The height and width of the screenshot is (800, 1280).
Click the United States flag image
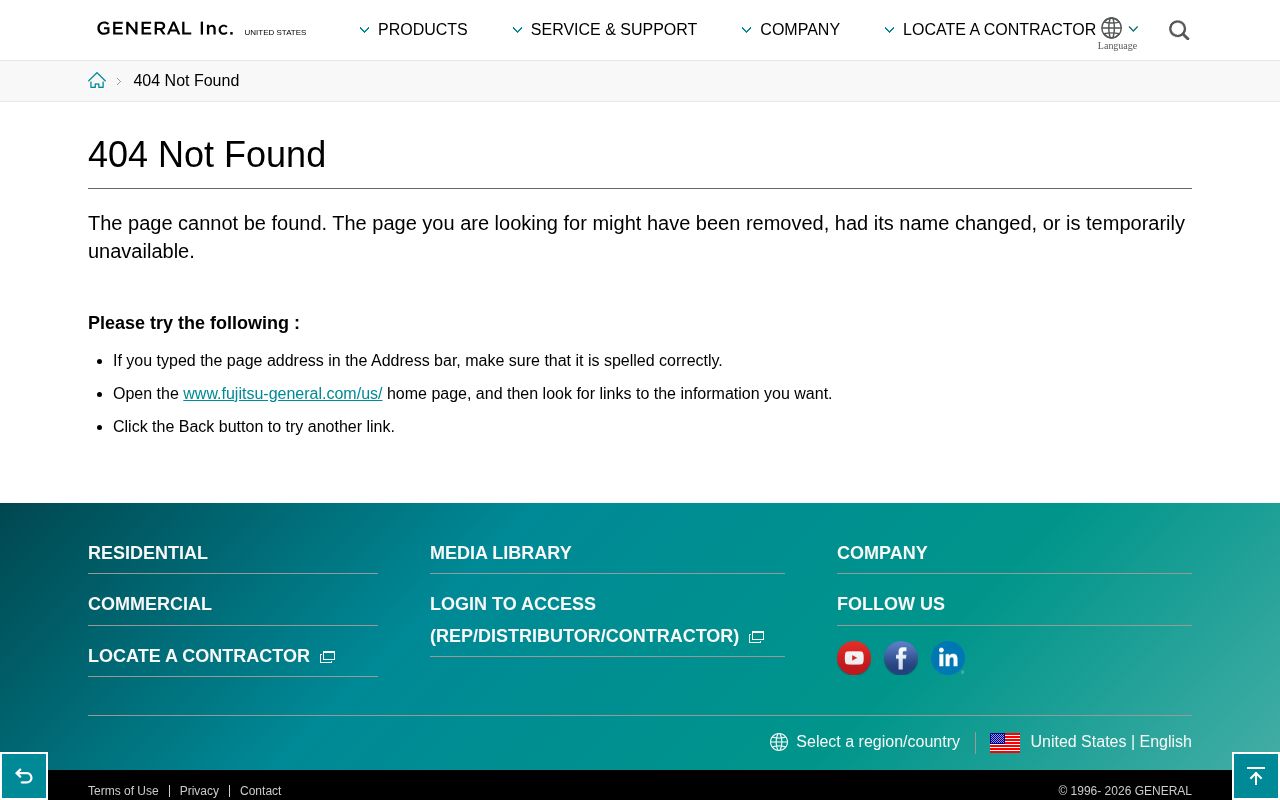click(1005, 742)
